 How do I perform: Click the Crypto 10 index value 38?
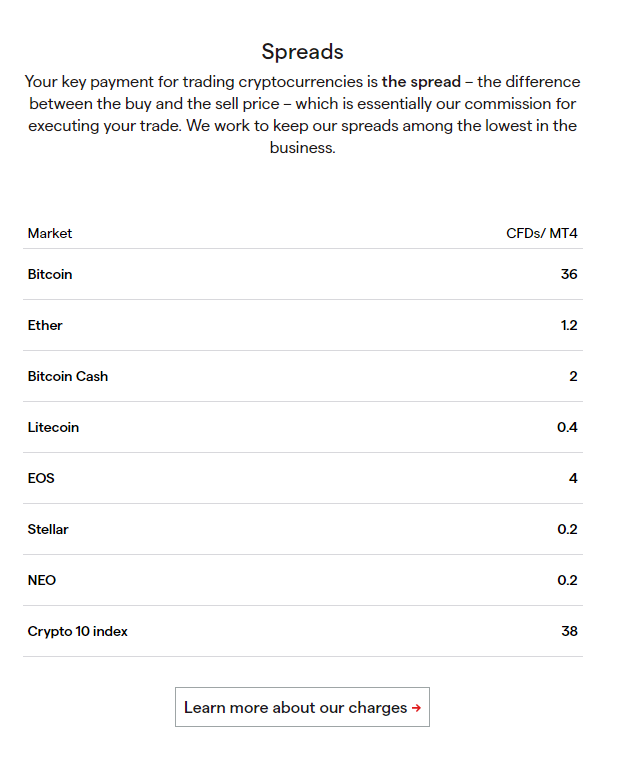[569, 631]
